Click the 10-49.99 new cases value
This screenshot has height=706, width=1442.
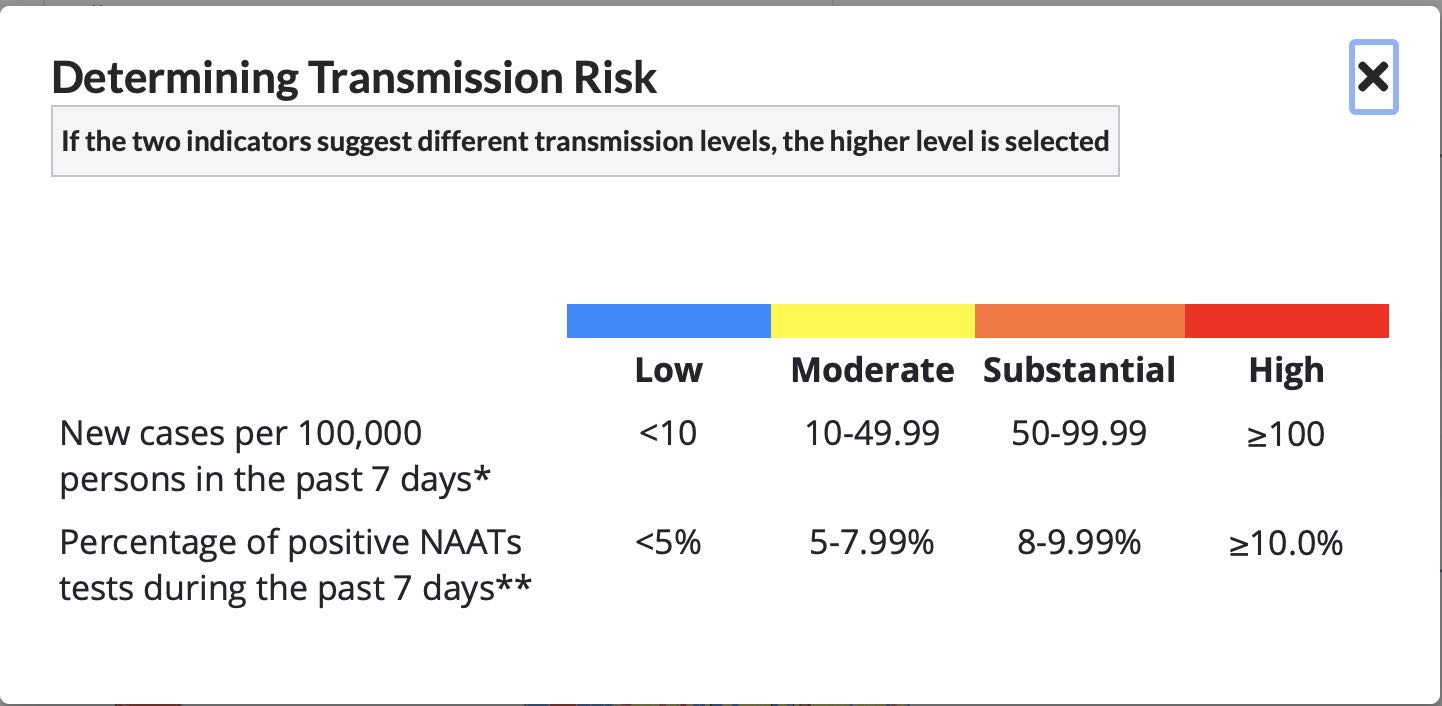872,434
